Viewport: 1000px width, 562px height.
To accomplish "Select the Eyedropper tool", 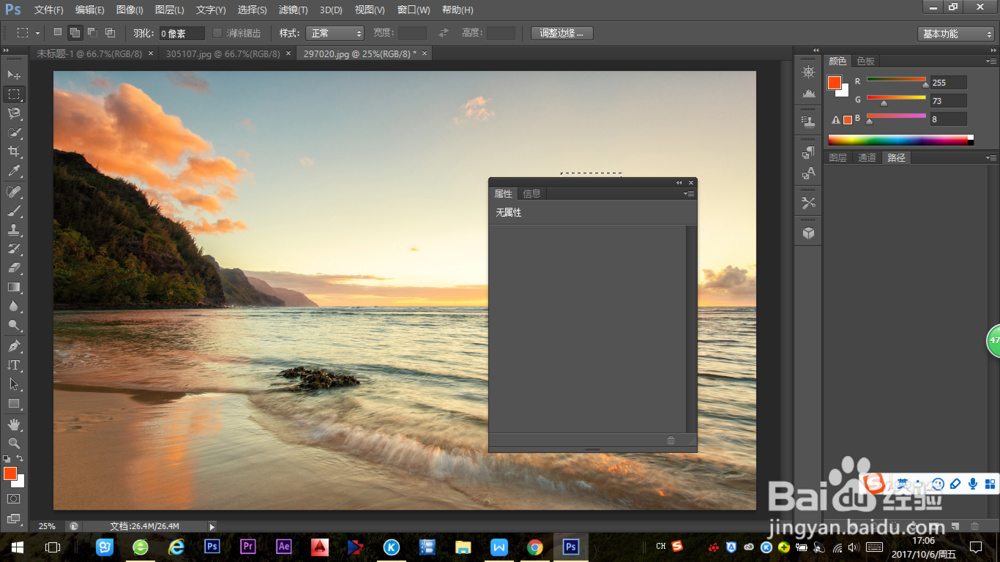I will pyautogui.click(x=13, y=171).
